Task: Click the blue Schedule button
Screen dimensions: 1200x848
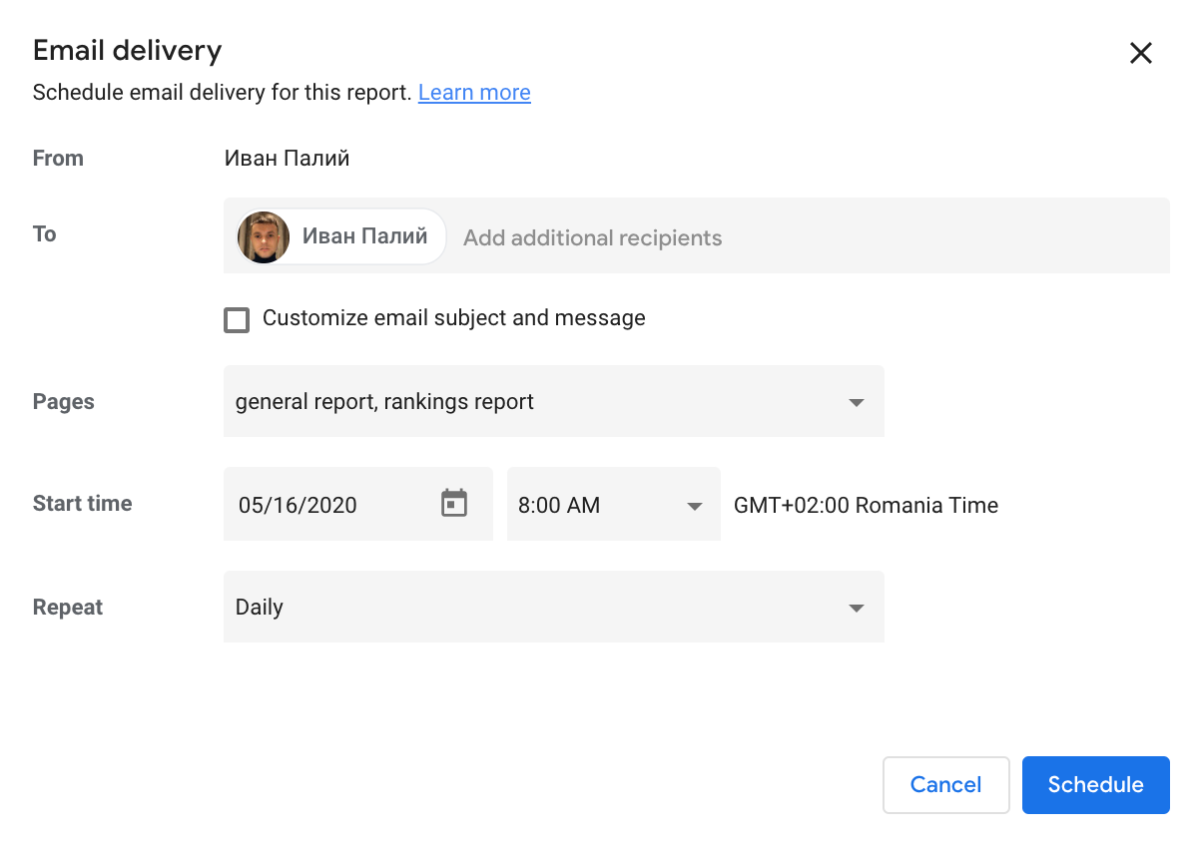Action: click(1095, 785)
